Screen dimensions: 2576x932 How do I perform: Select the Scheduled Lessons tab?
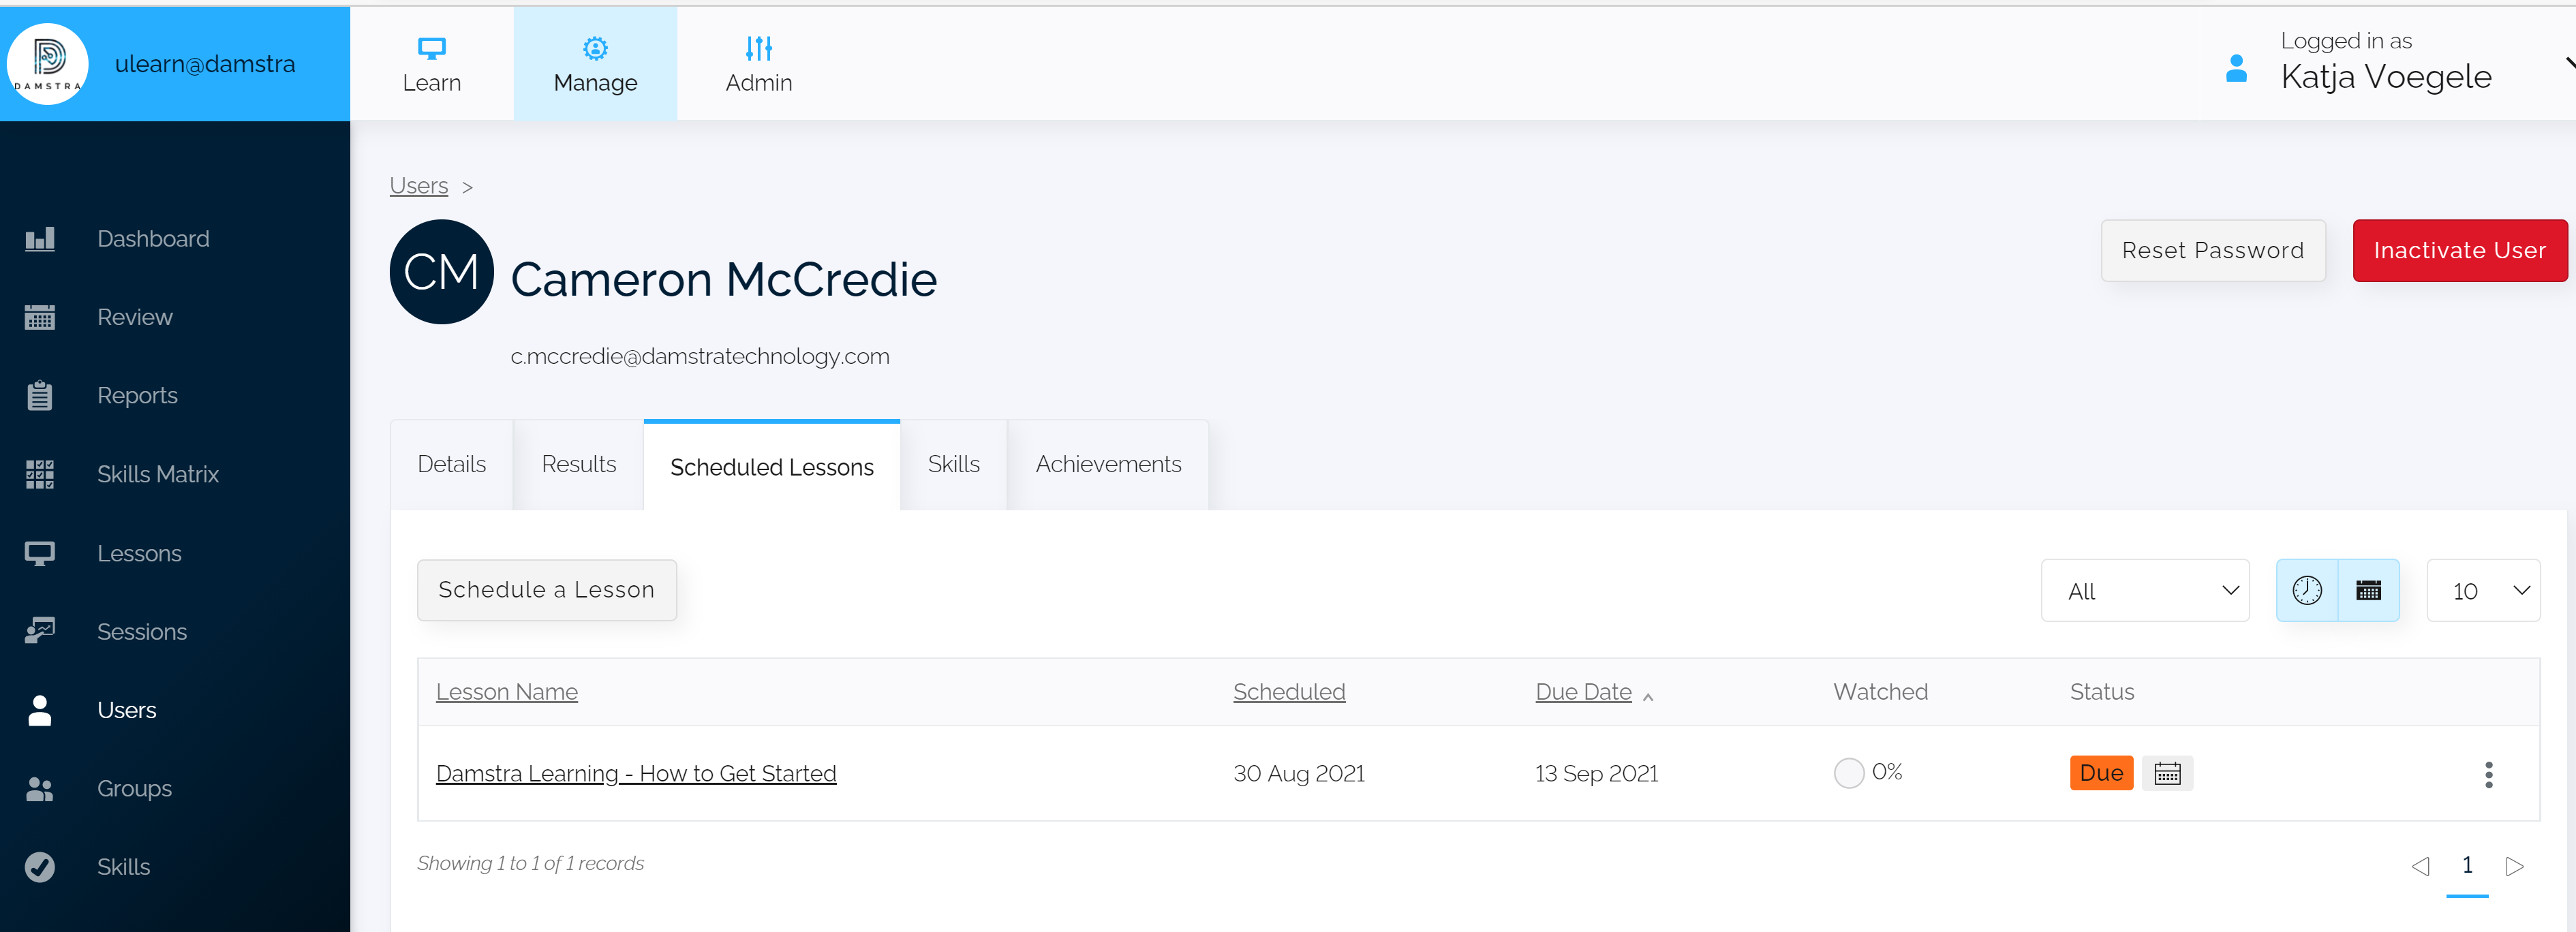772,466
